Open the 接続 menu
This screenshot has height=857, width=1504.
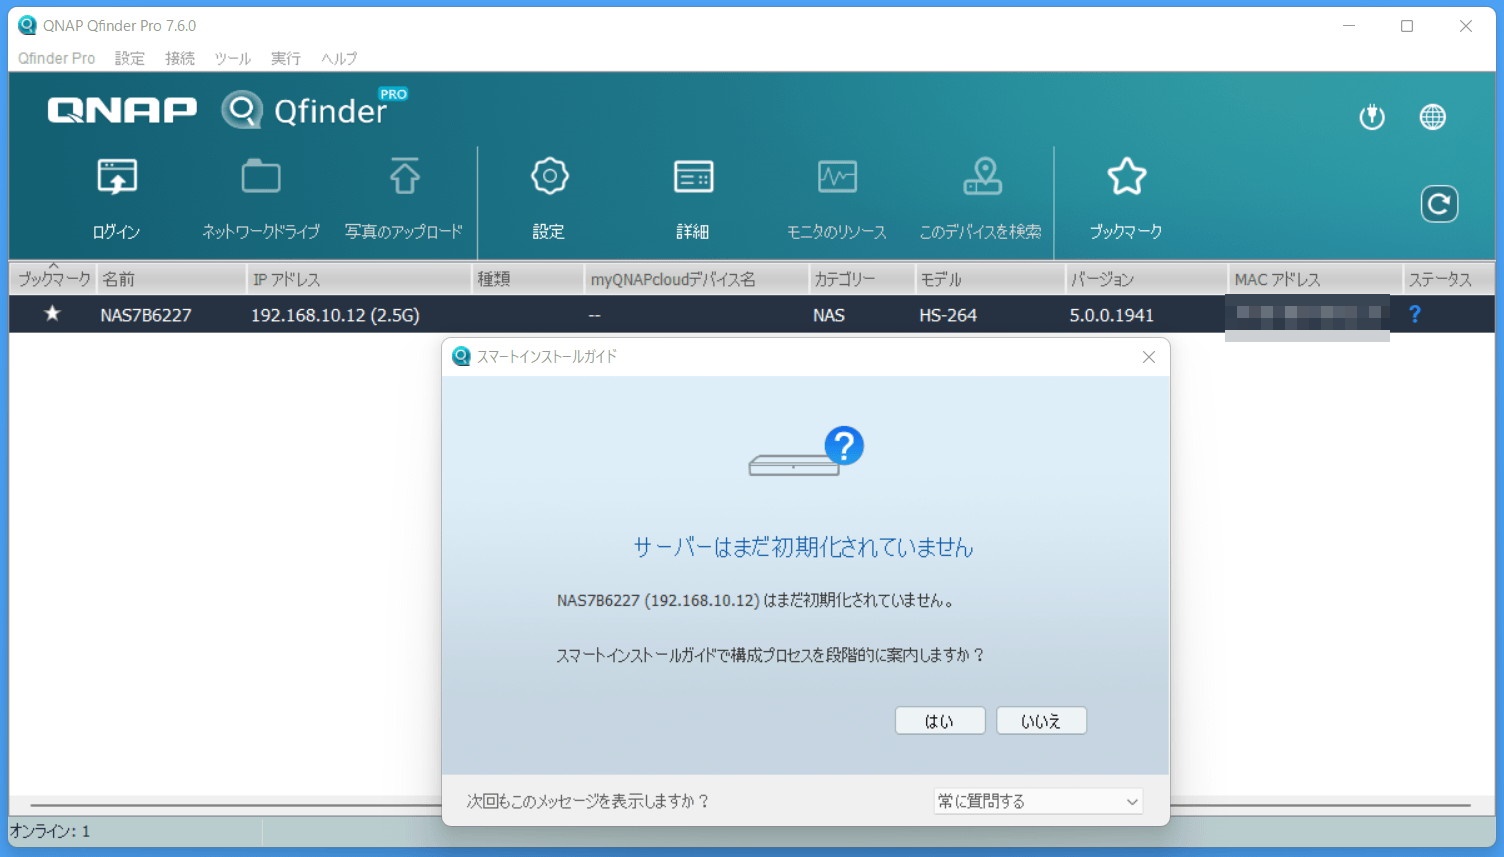click(x=180, y=58)
